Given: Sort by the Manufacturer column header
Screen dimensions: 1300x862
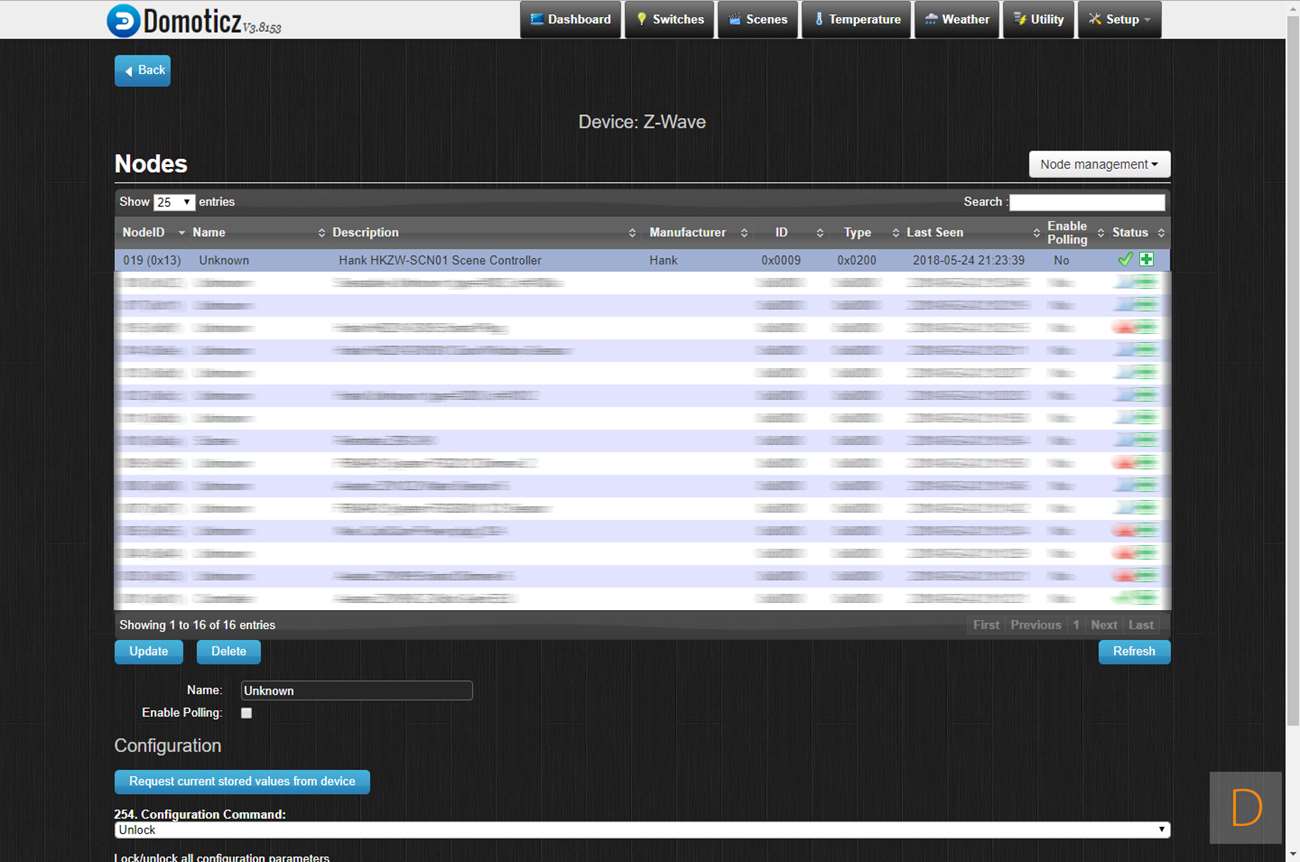Looking at the screenshot, I should (698, 233).
